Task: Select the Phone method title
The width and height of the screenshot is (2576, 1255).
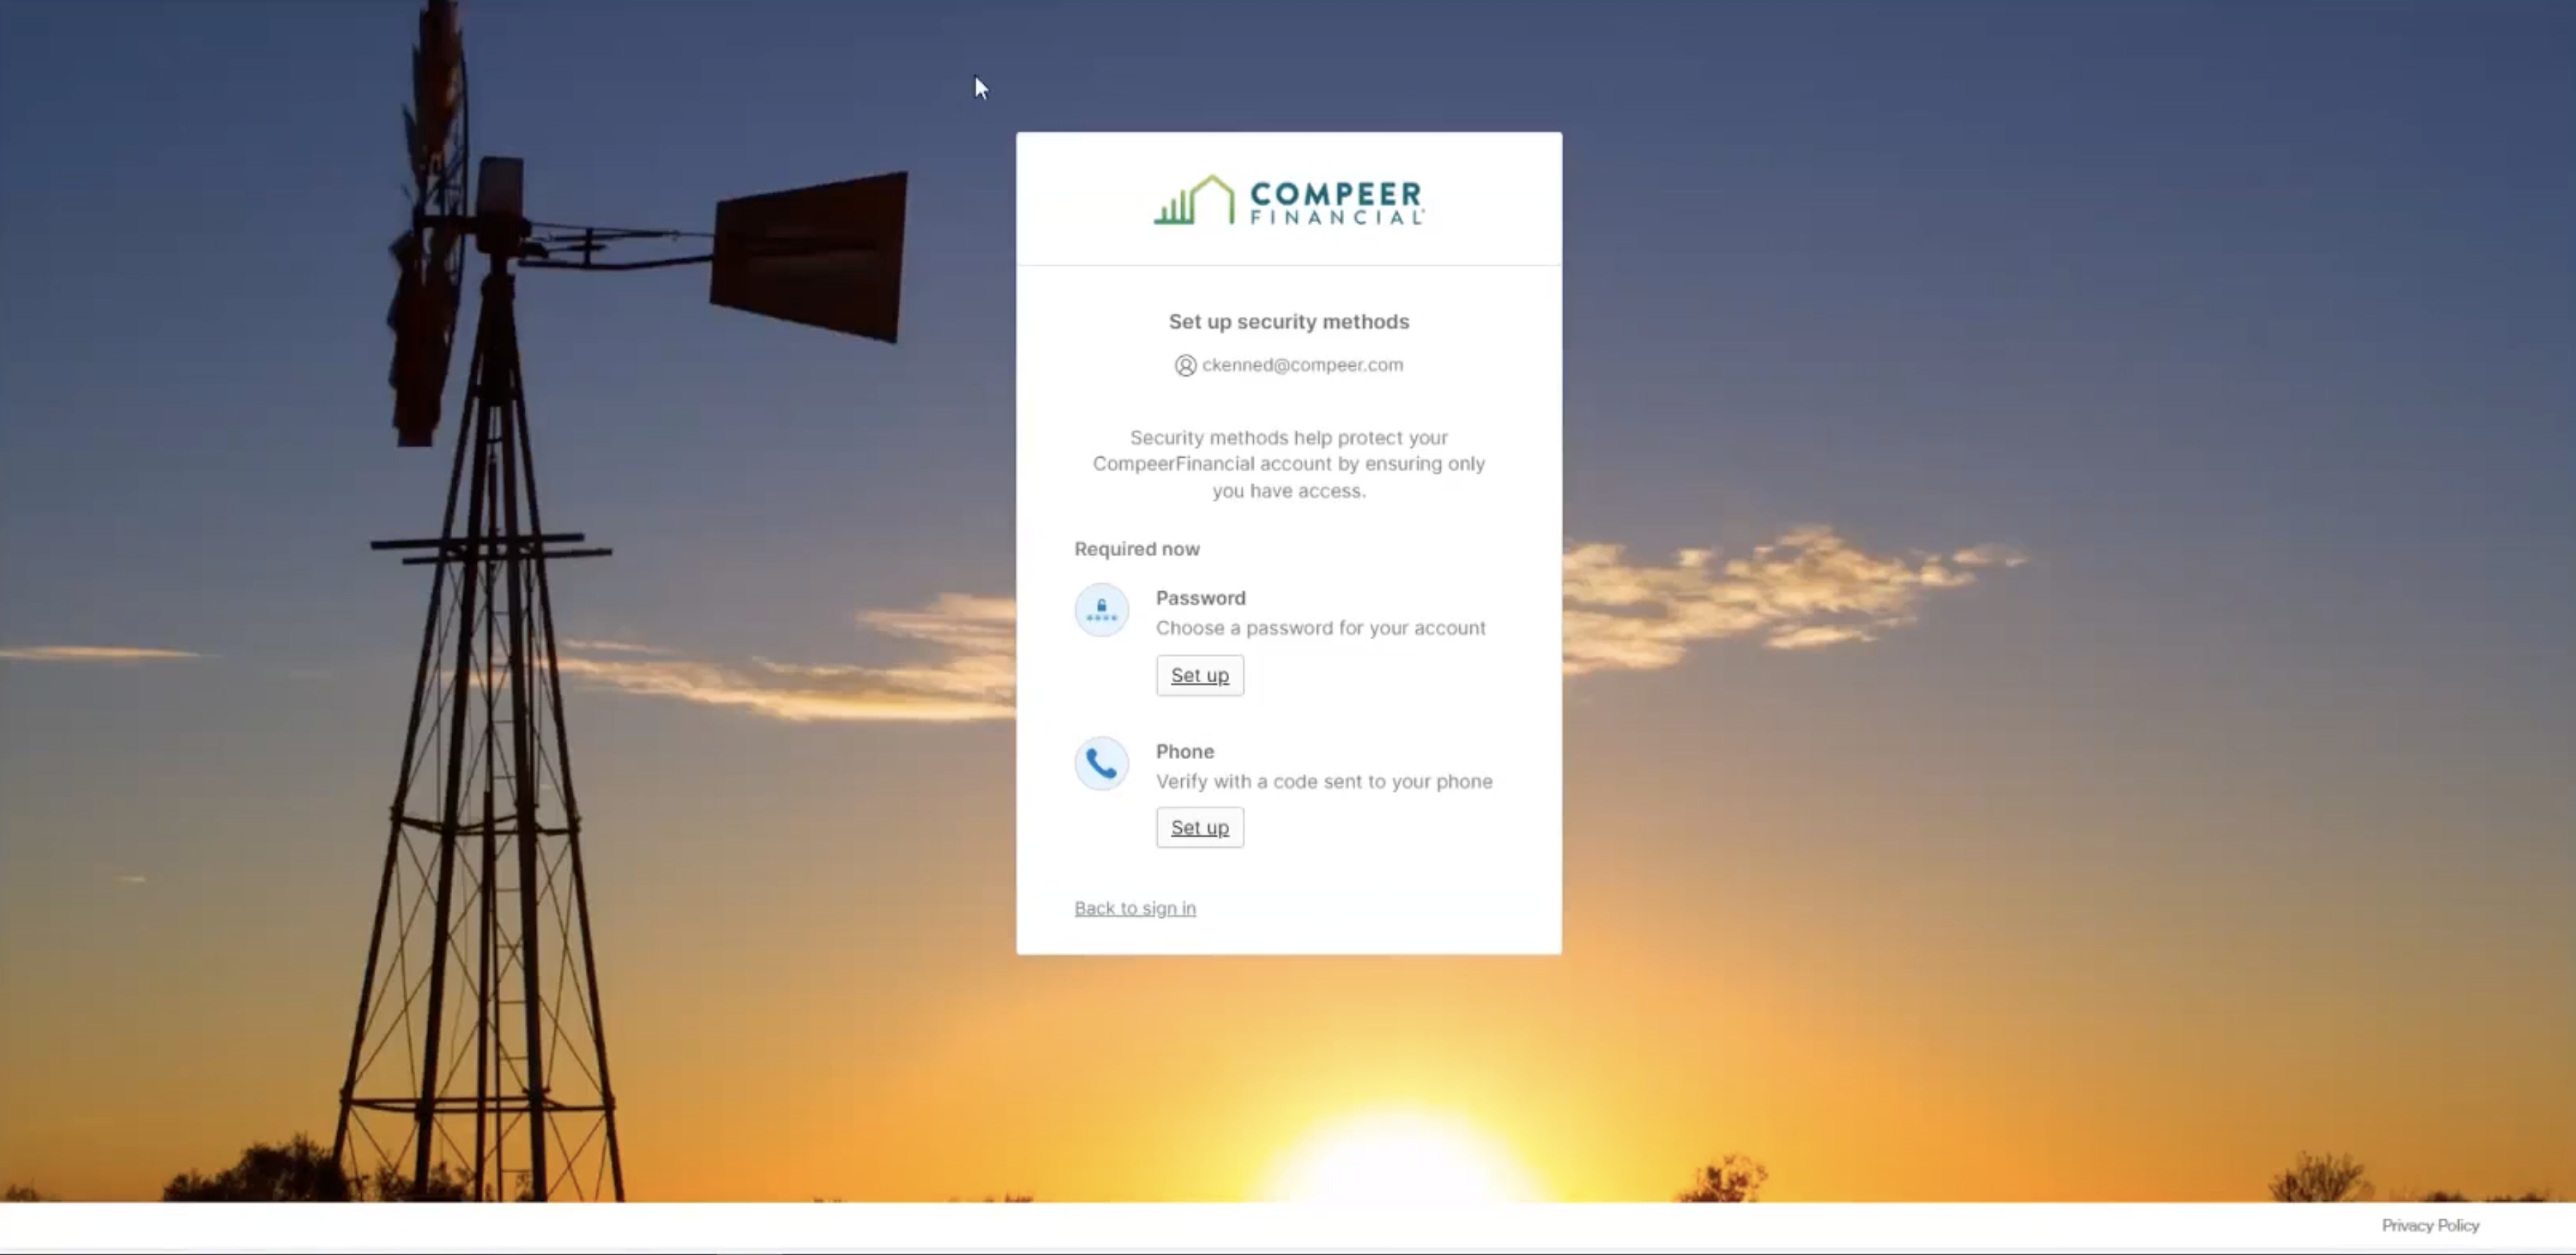Action: pyautogui.click(x=1184, y=751)
